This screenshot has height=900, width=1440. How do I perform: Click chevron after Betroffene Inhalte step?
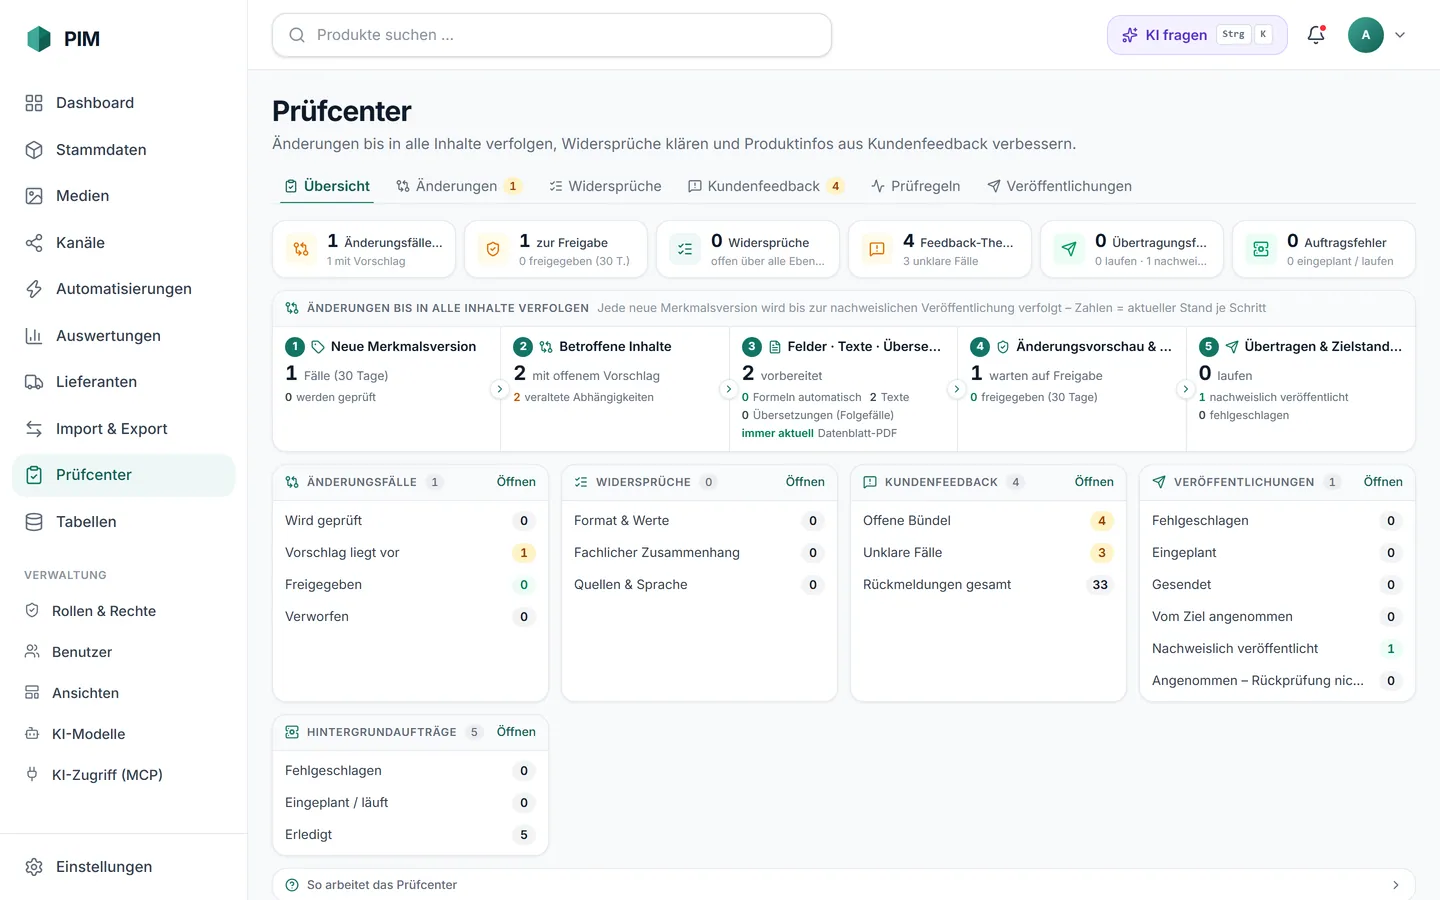(729, 389)
